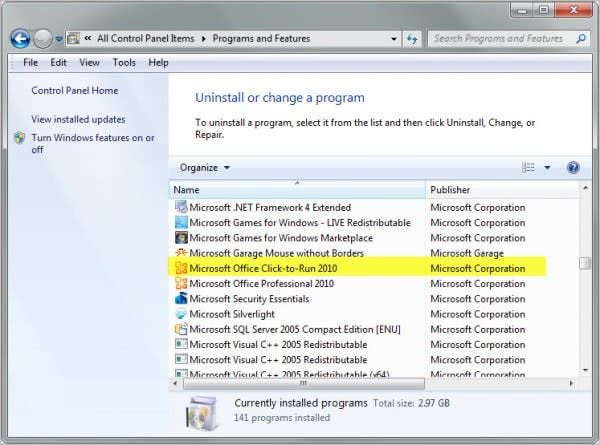Minimize the Programs and Features window
Screen dimensions: 600x445
[522, 10]
